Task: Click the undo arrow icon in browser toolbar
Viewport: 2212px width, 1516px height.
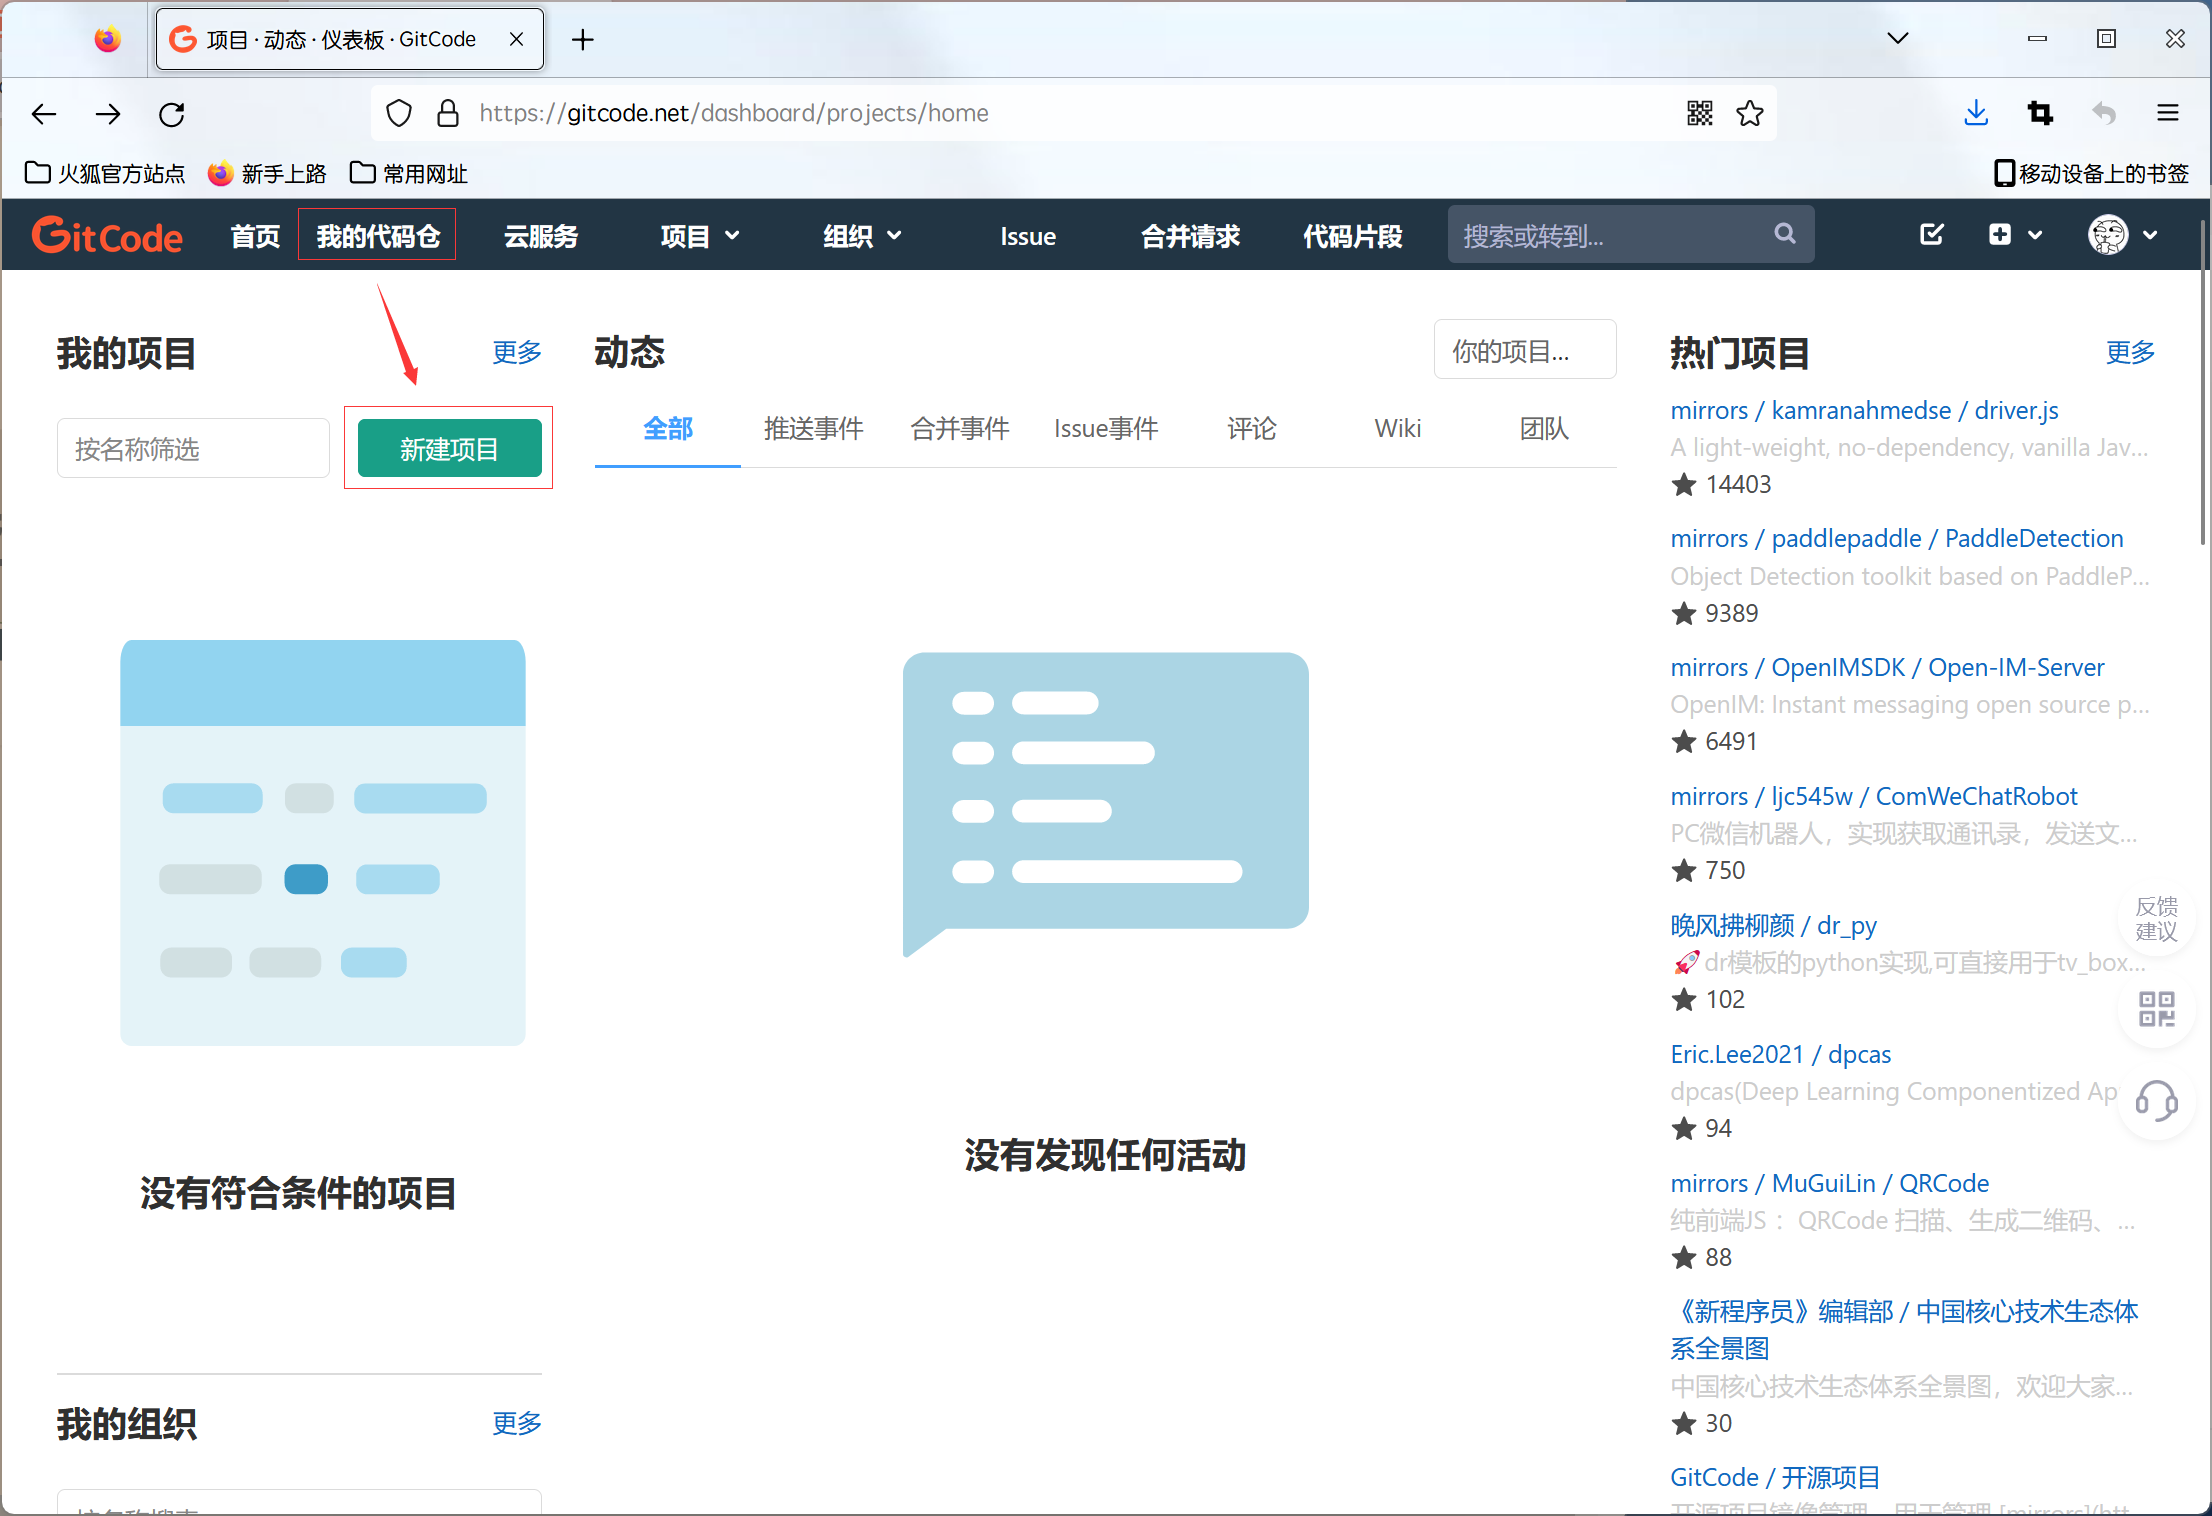Action: [2104, 113]
